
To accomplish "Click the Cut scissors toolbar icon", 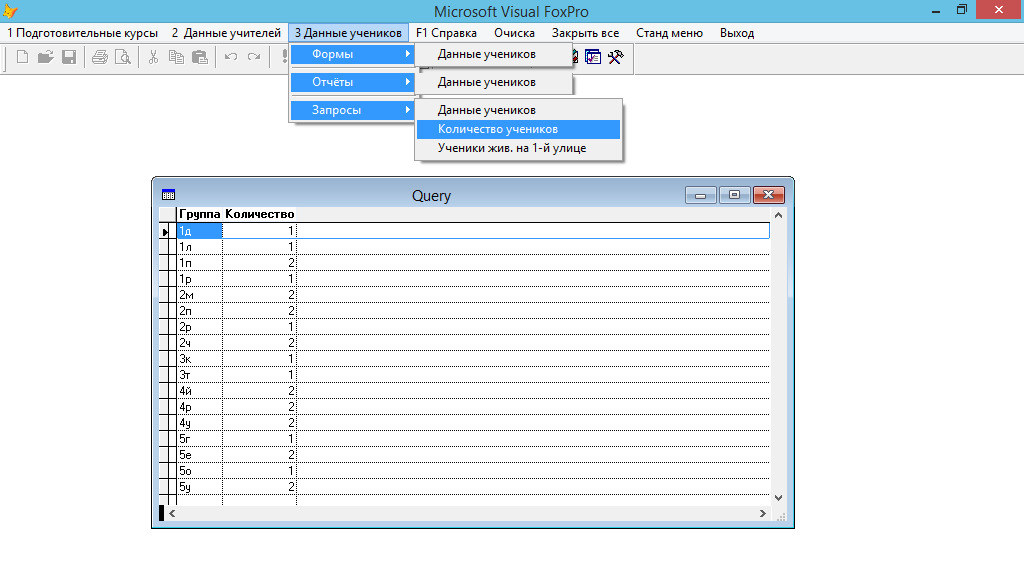I will pos(153,57).
